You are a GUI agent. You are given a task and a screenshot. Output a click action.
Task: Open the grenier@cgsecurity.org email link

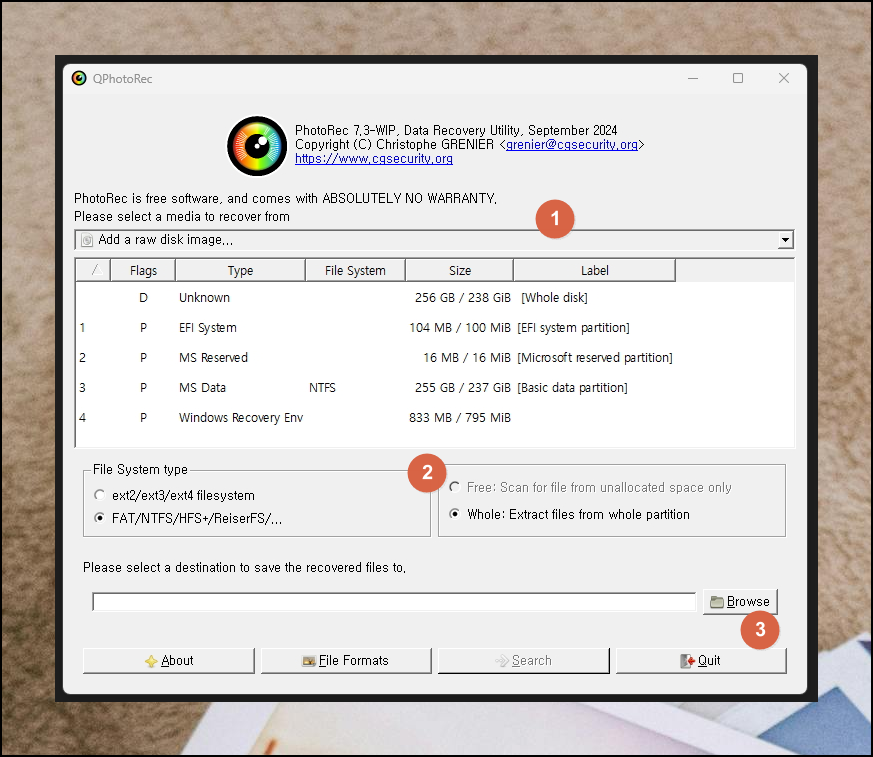[572, 145]
